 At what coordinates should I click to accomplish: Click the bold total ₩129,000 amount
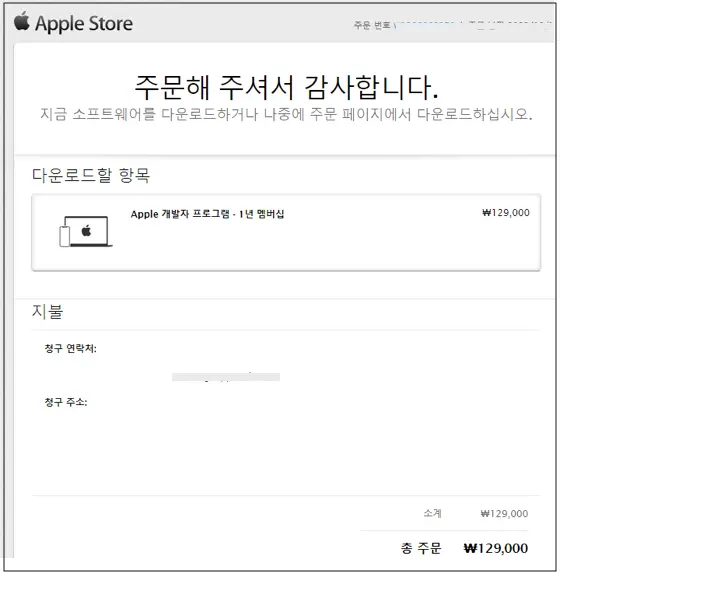click(496, 548)
